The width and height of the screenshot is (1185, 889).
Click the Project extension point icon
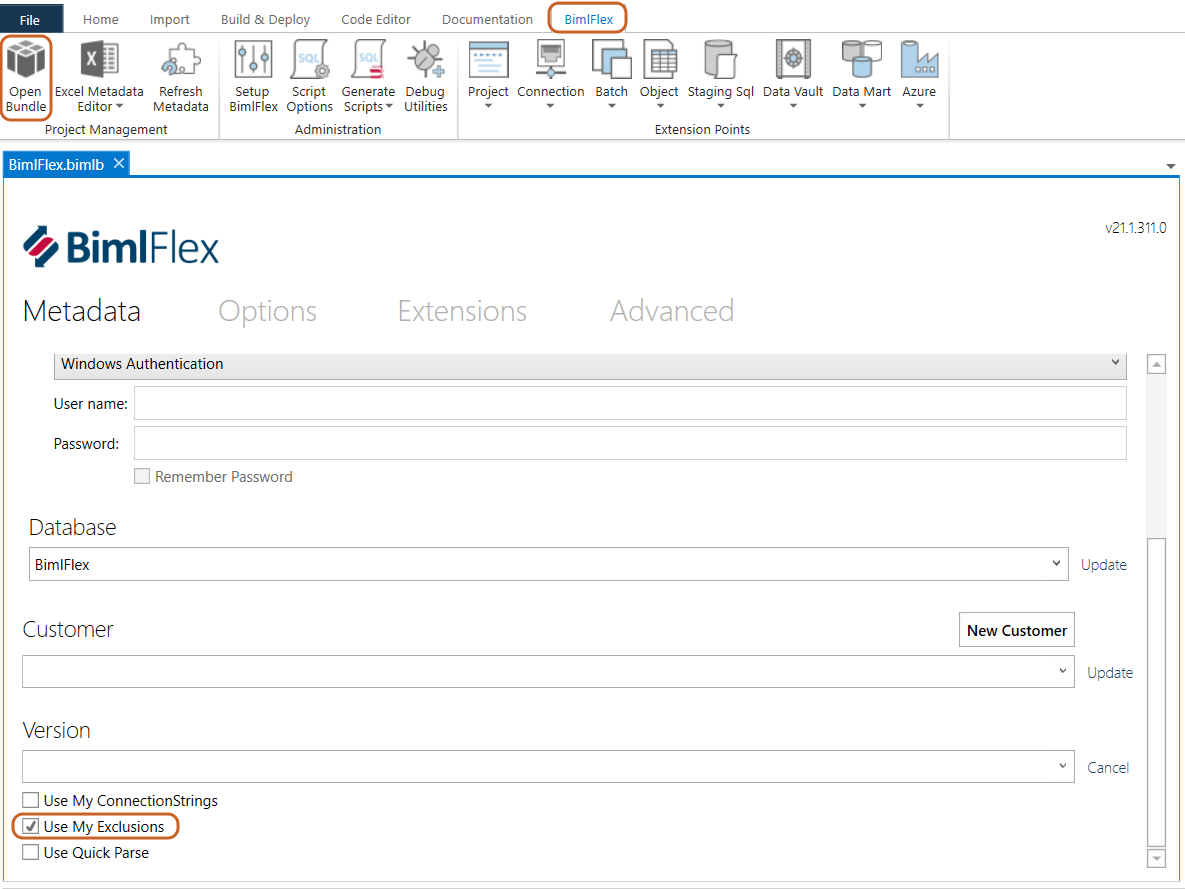click(488, 60)
